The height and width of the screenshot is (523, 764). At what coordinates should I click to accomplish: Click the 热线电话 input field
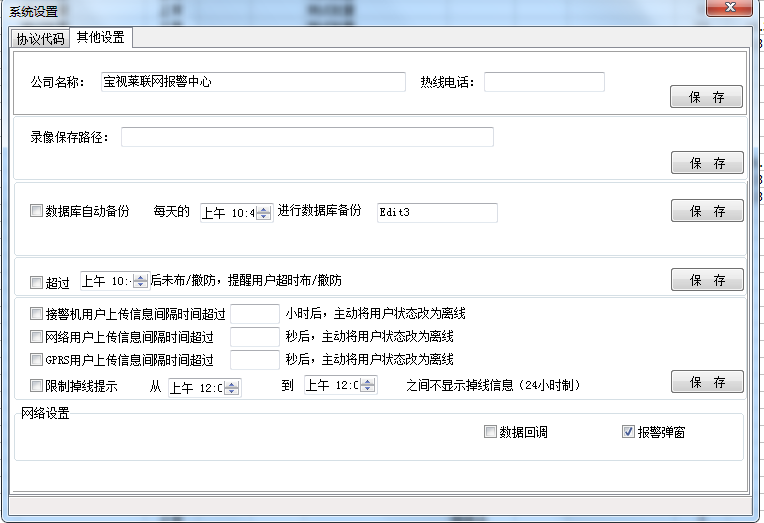[x=544, y=82]
